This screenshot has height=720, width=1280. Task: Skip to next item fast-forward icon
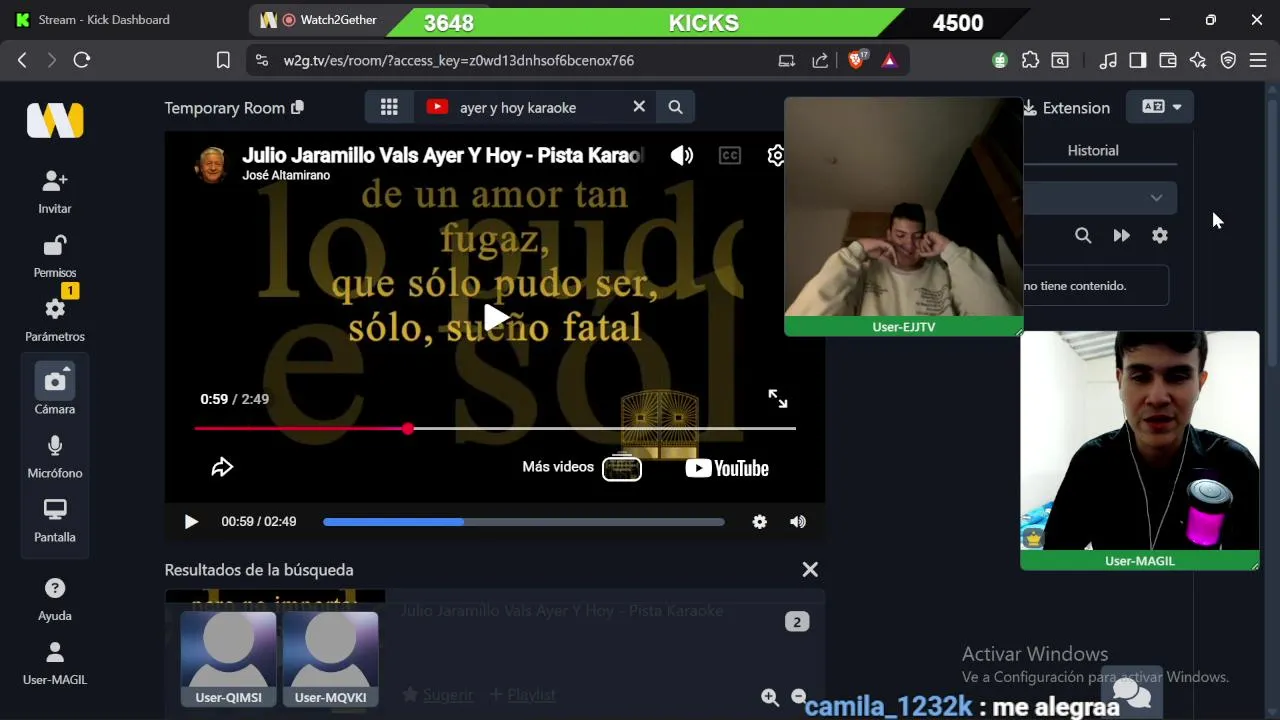click(1121, 236)
